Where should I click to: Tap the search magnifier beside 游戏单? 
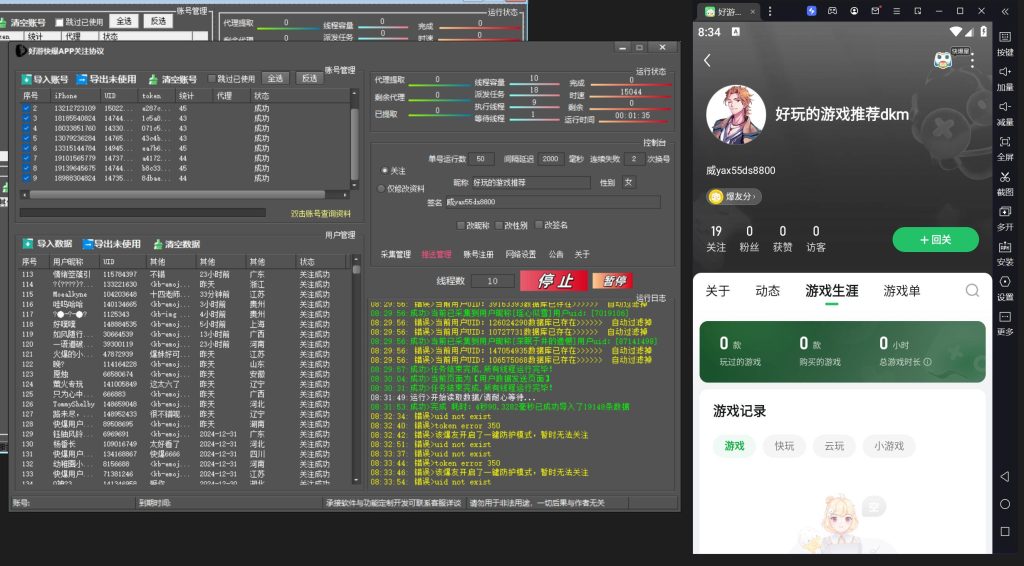[x=972, y=291]
